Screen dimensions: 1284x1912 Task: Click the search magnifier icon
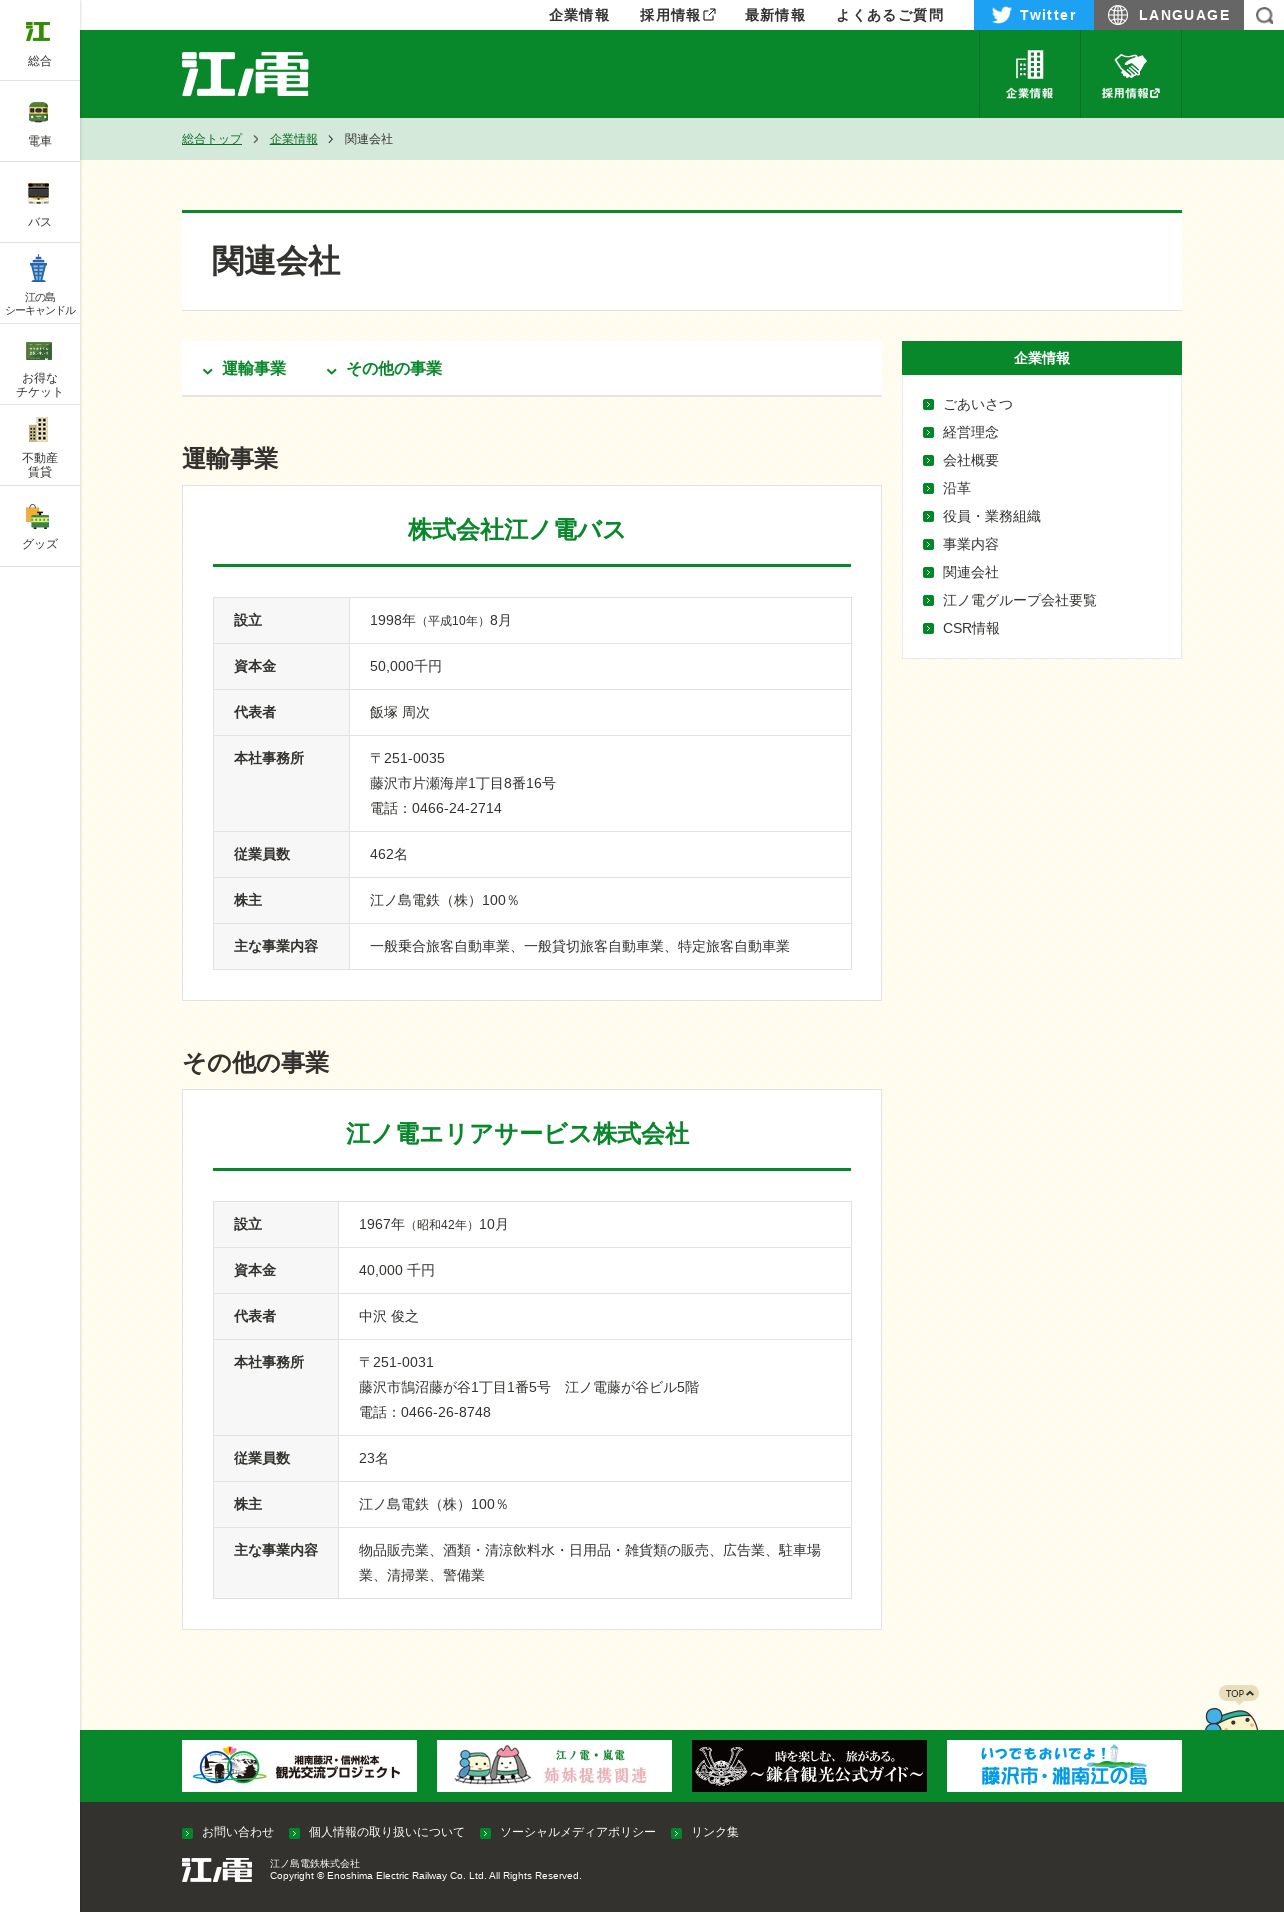1264,15
